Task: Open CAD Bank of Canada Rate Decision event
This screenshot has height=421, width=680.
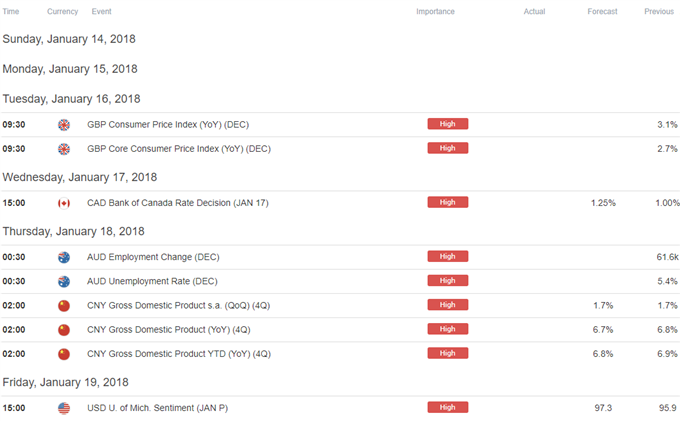Action: click(x=178, y=203)
